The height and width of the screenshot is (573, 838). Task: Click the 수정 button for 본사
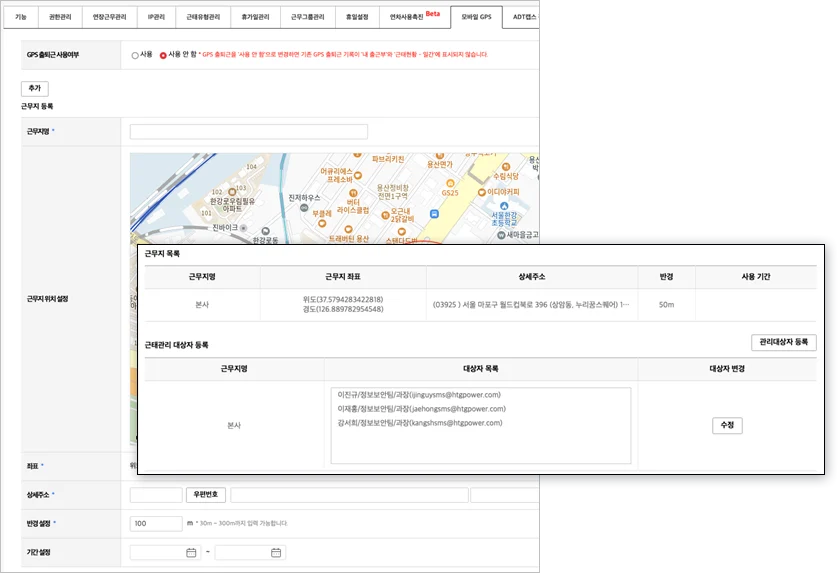[727, 425]
